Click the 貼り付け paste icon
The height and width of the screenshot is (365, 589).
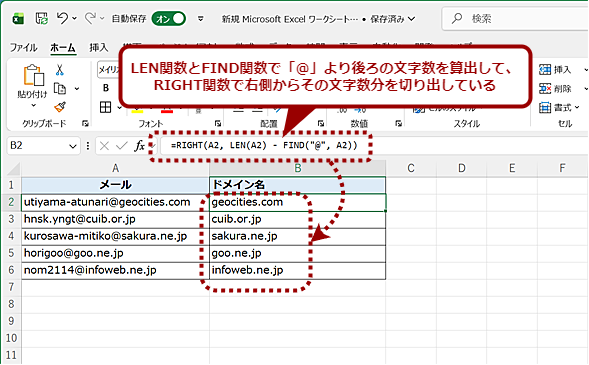(x=33, y=75)
